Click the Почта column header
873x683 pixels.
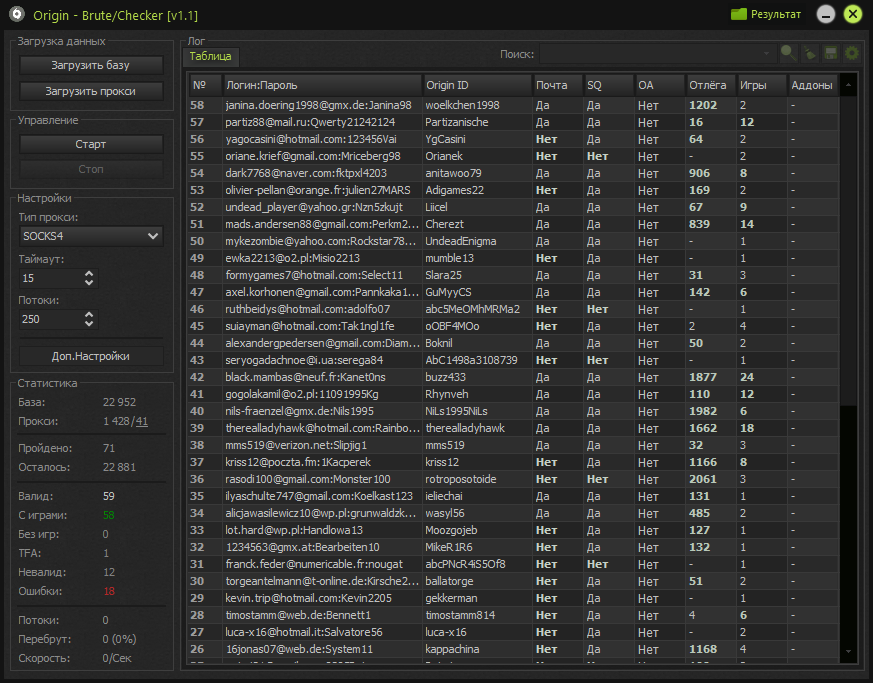558,85
